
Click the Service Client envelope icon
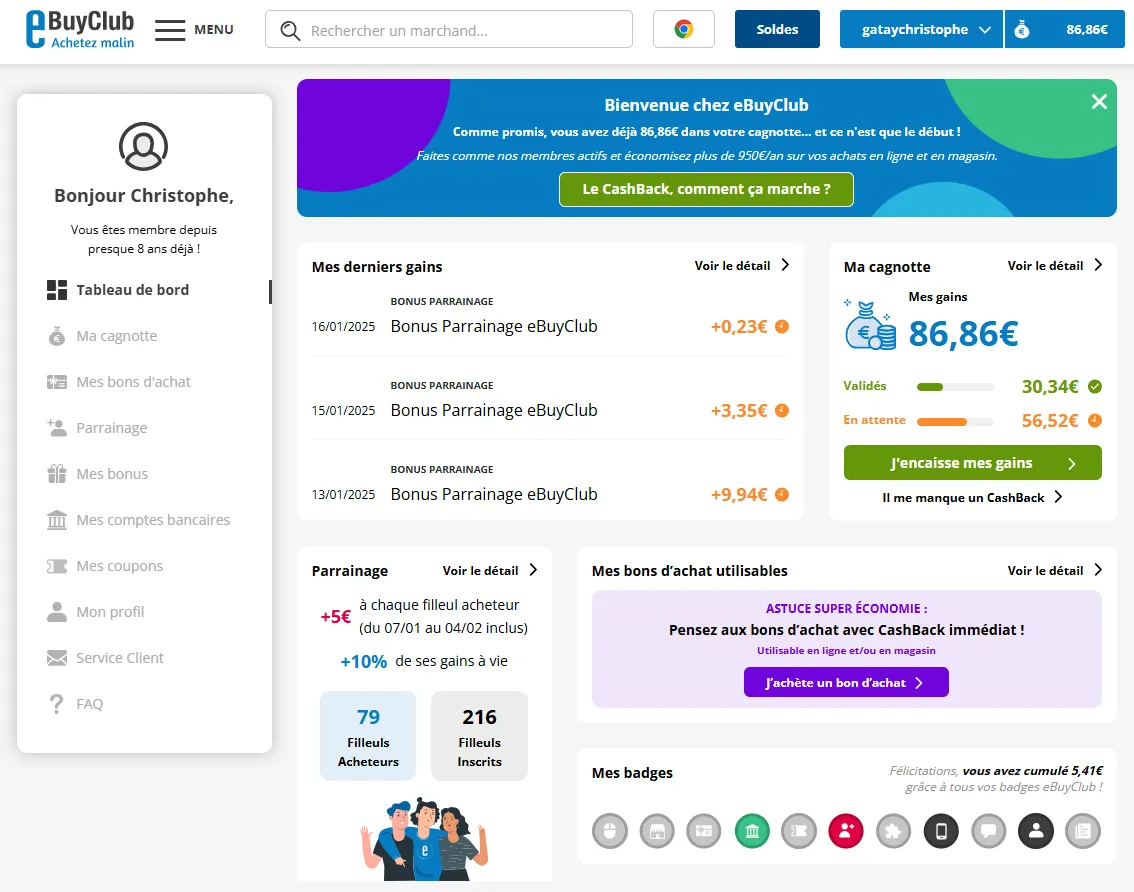pyautogui.click(x=56, y=658)
